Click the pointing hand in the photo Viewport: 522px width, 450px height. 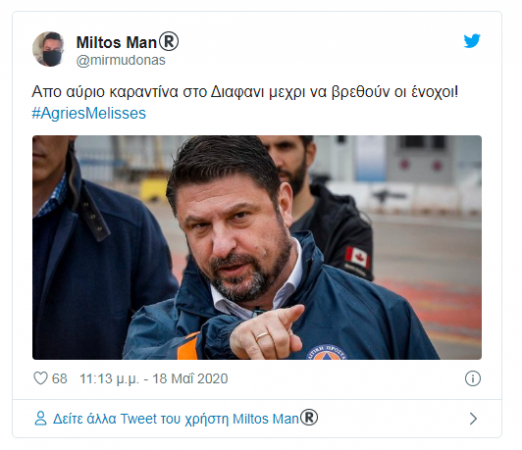[266, 333]
